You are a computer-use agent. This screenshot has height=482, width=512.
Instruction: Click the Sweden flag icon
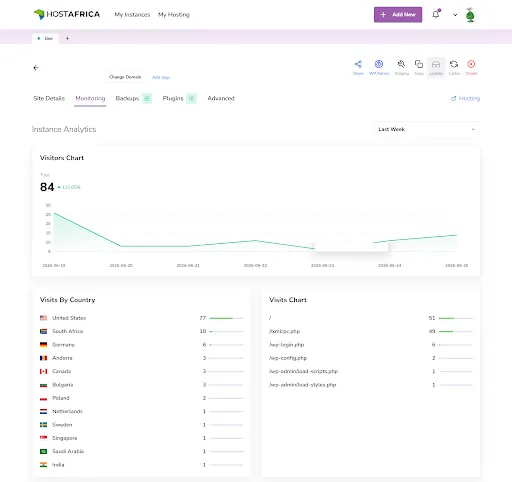[43, 425]
